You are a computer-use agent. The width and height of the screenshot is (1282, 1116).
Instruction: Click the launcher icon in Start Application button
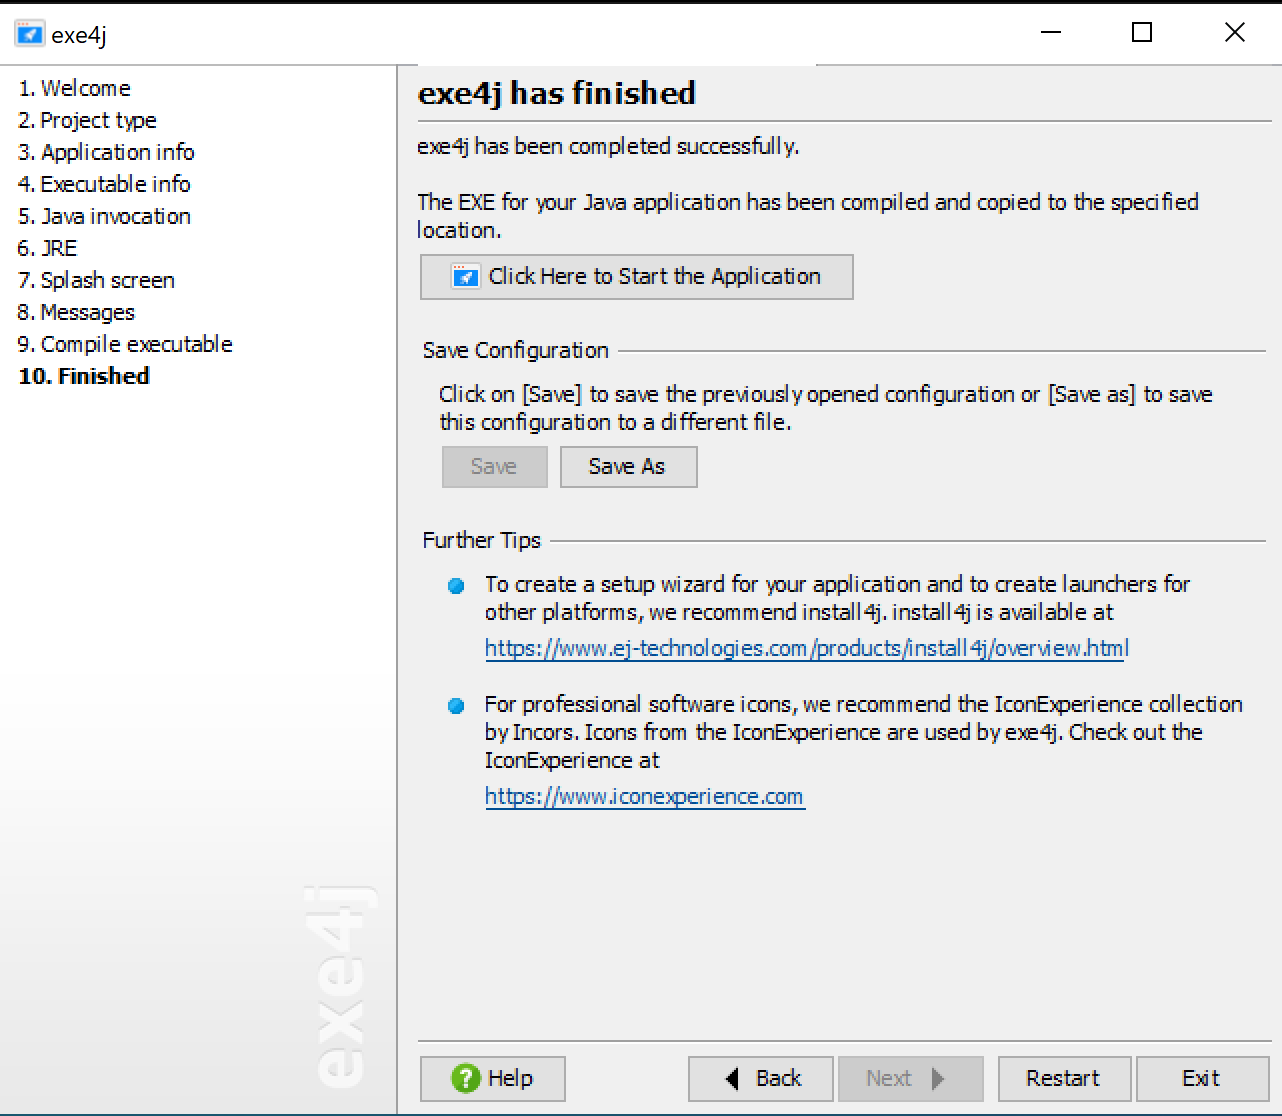point(465,277)
